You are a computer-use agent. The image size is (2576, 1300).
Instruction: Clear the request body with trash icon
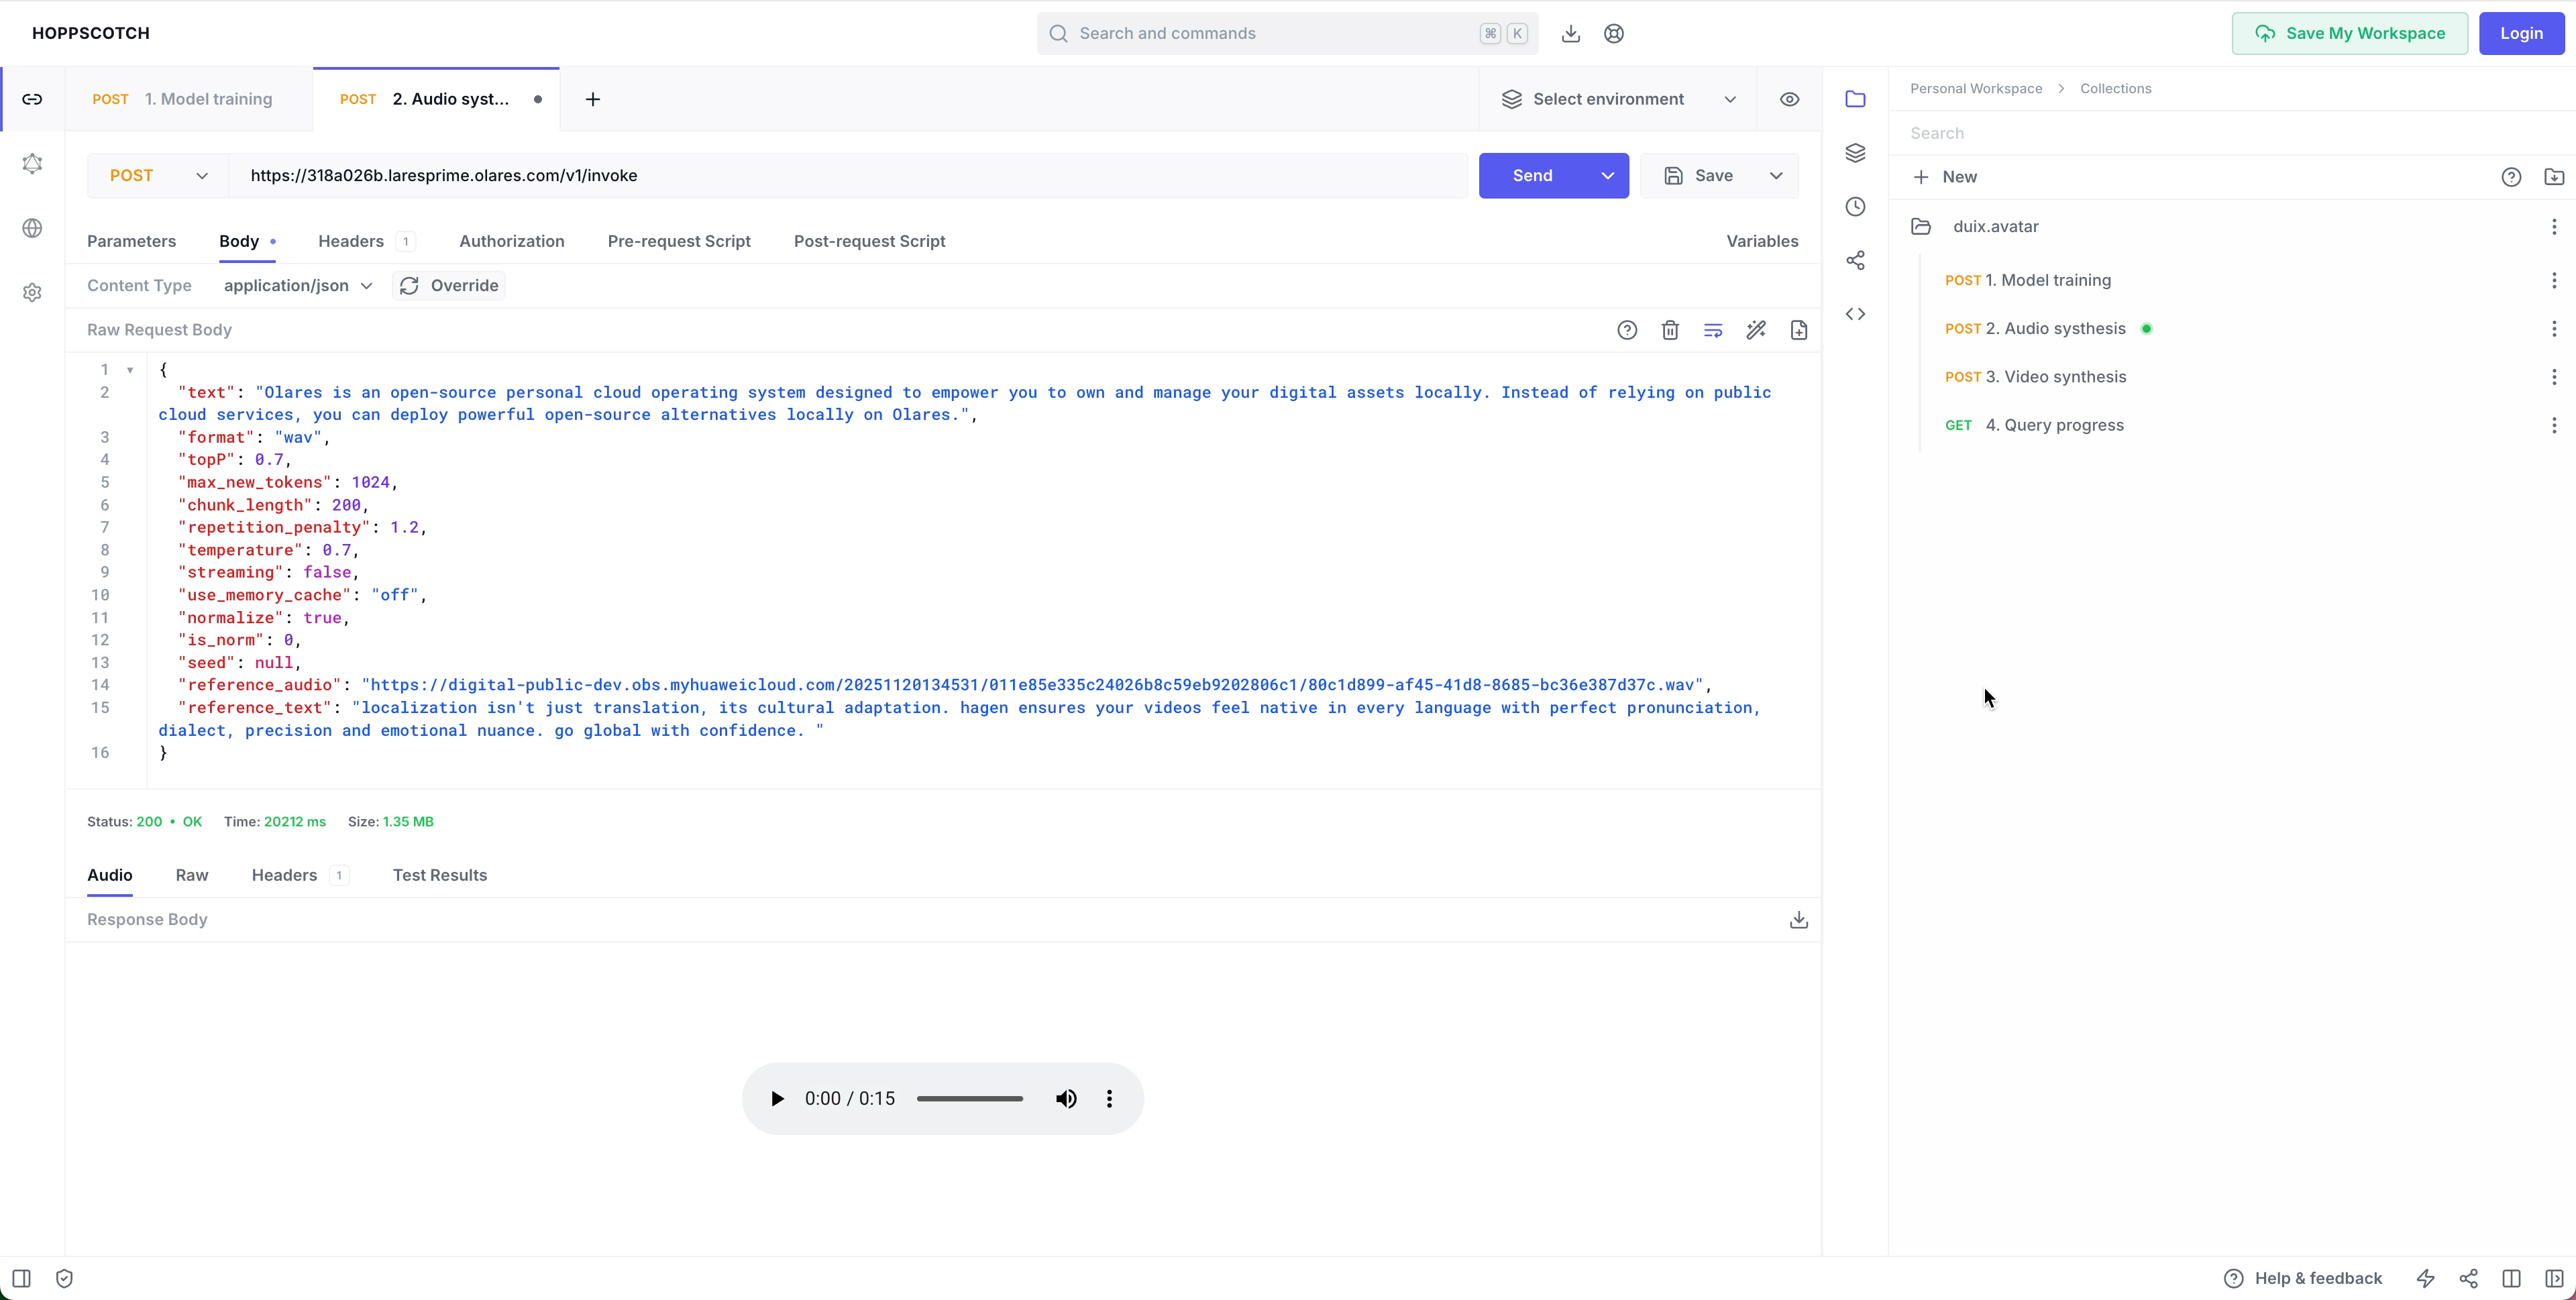(x=1670, y=329)
